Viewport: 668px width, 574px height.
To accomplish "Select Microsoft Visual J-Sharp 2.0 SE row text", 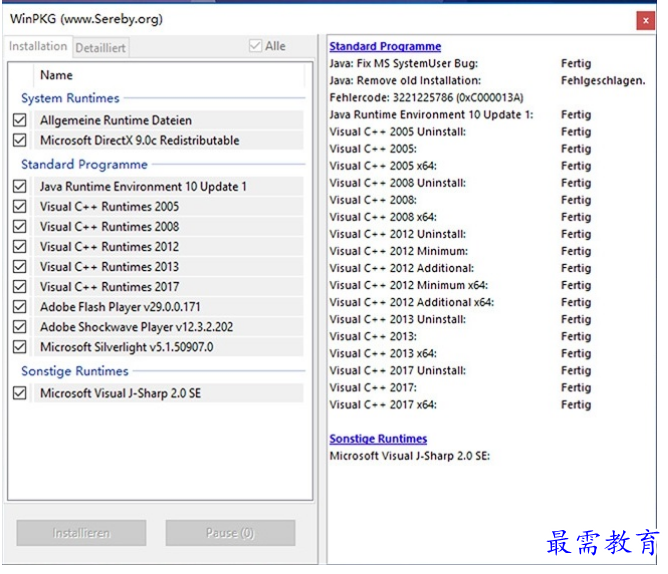I will tap(121, 393).
